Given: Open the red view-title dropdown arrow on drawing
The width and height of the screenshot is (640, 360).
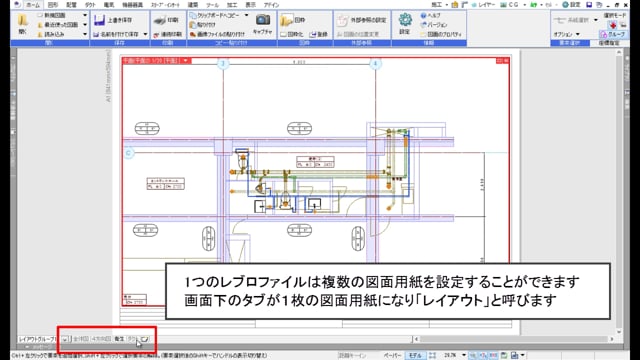Looking at the screenshot, I should click(186, 60).
